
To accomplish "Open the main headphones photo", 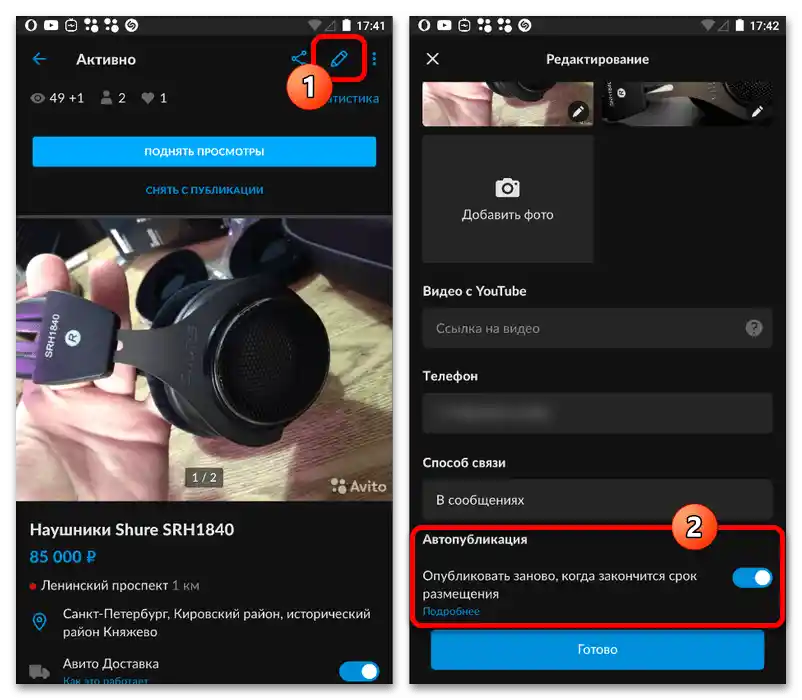I will point(204,358).
